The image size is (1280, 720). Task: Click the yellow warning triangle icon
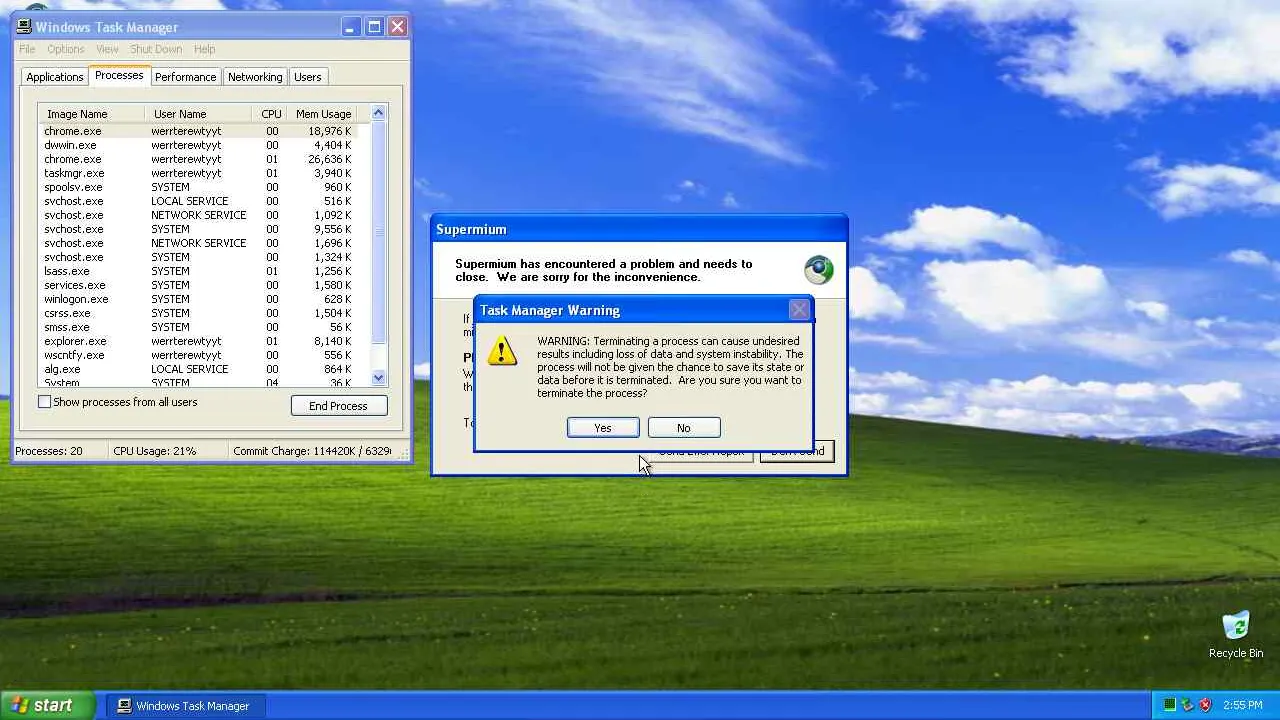(502, 350)
